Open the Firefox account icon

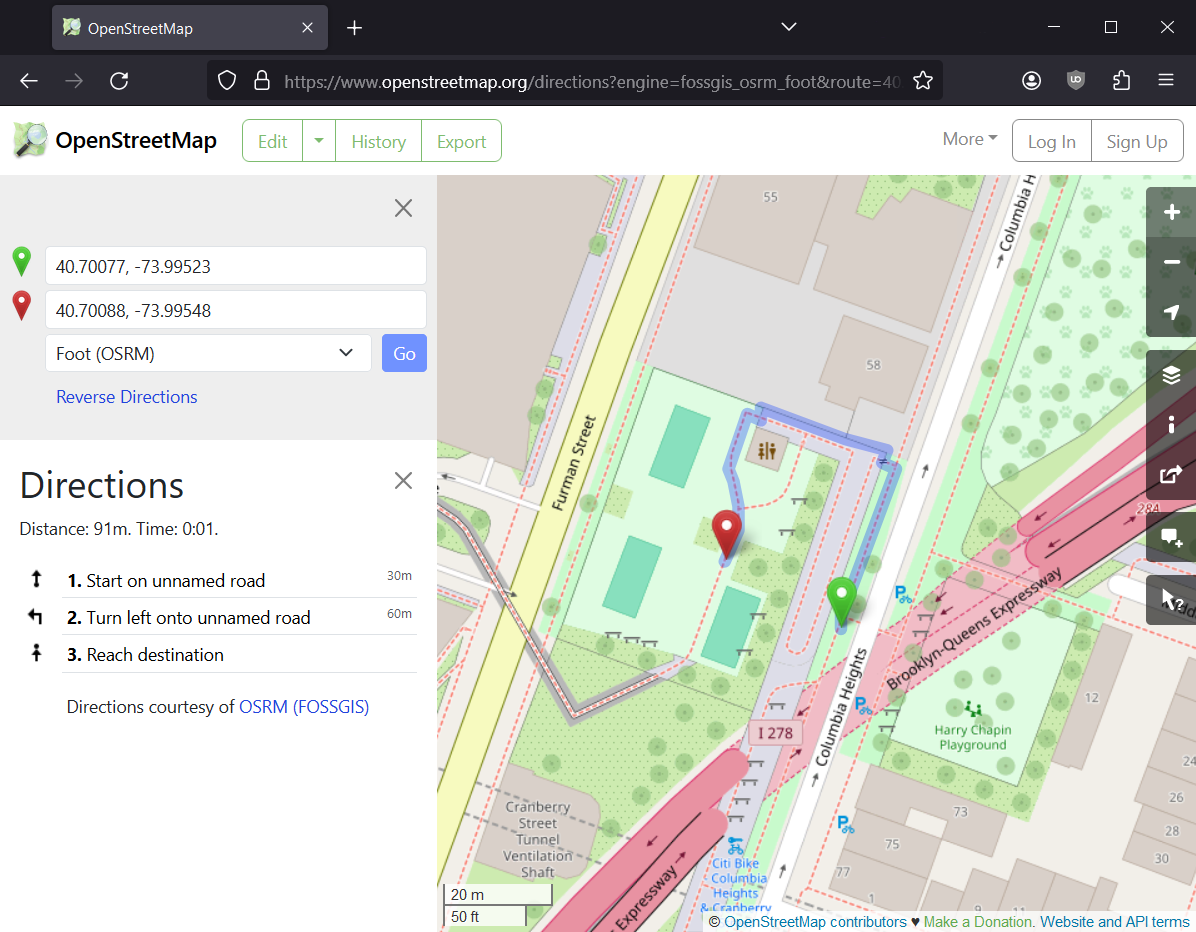click(x=1031, y=81)
